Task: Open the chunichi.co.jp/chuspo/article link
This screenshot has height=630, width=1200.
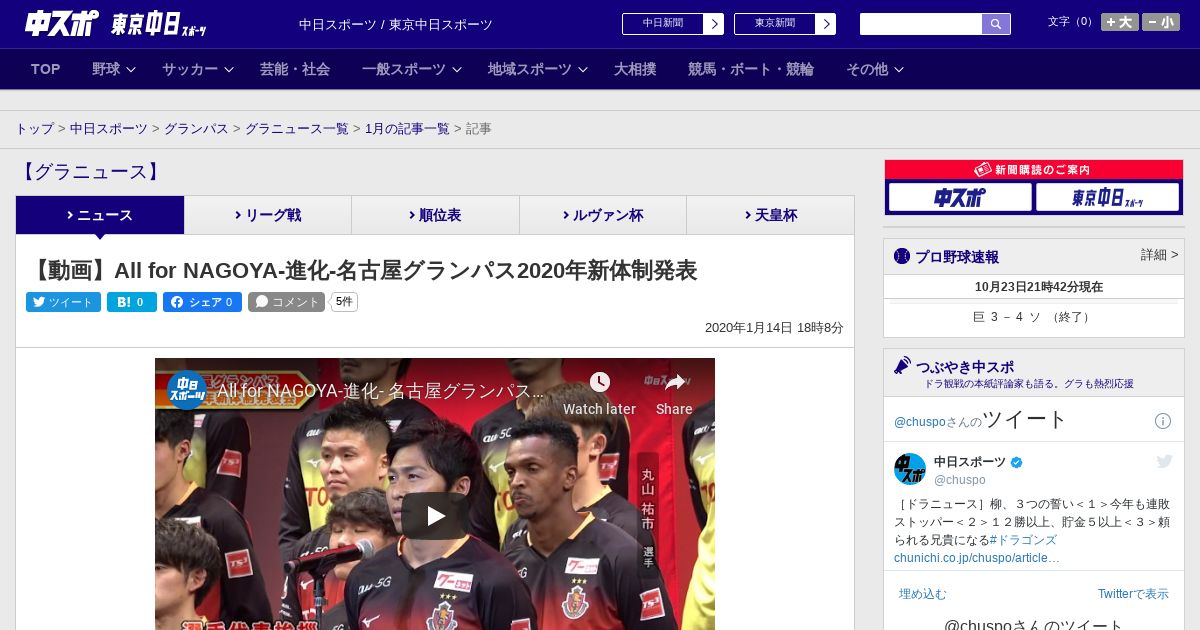Action: 977,558
